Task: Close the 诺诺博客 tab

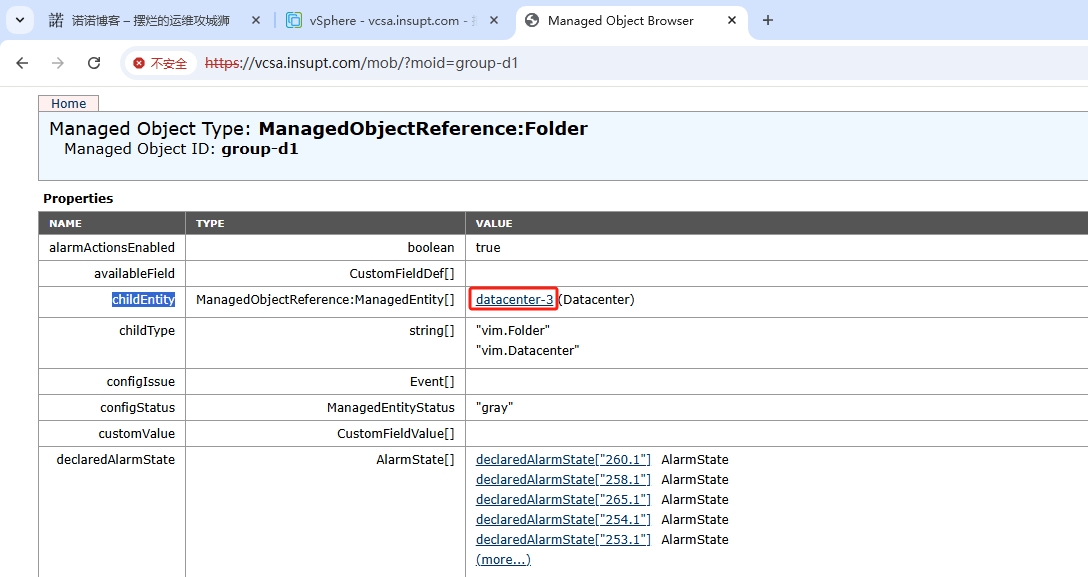Action: click(255, 20)
